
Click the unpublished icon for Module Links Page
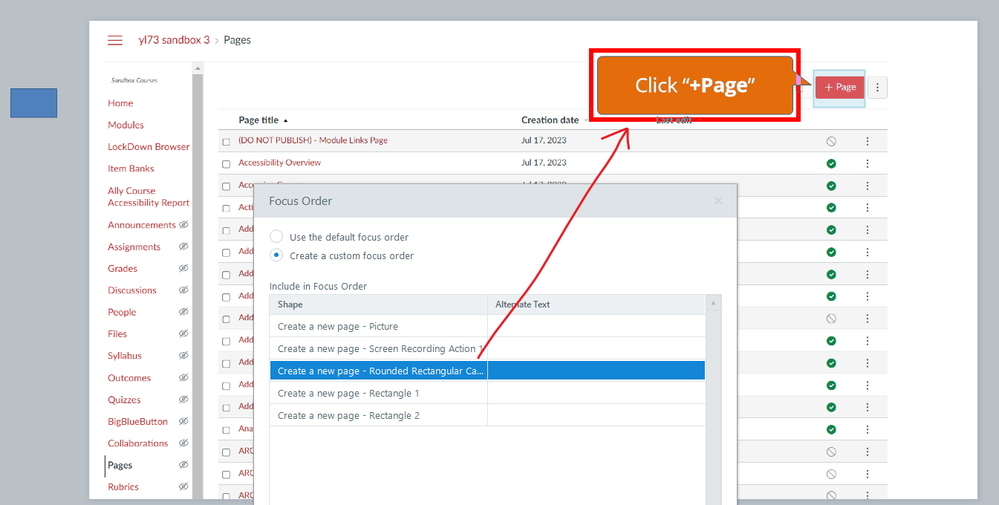831,141
